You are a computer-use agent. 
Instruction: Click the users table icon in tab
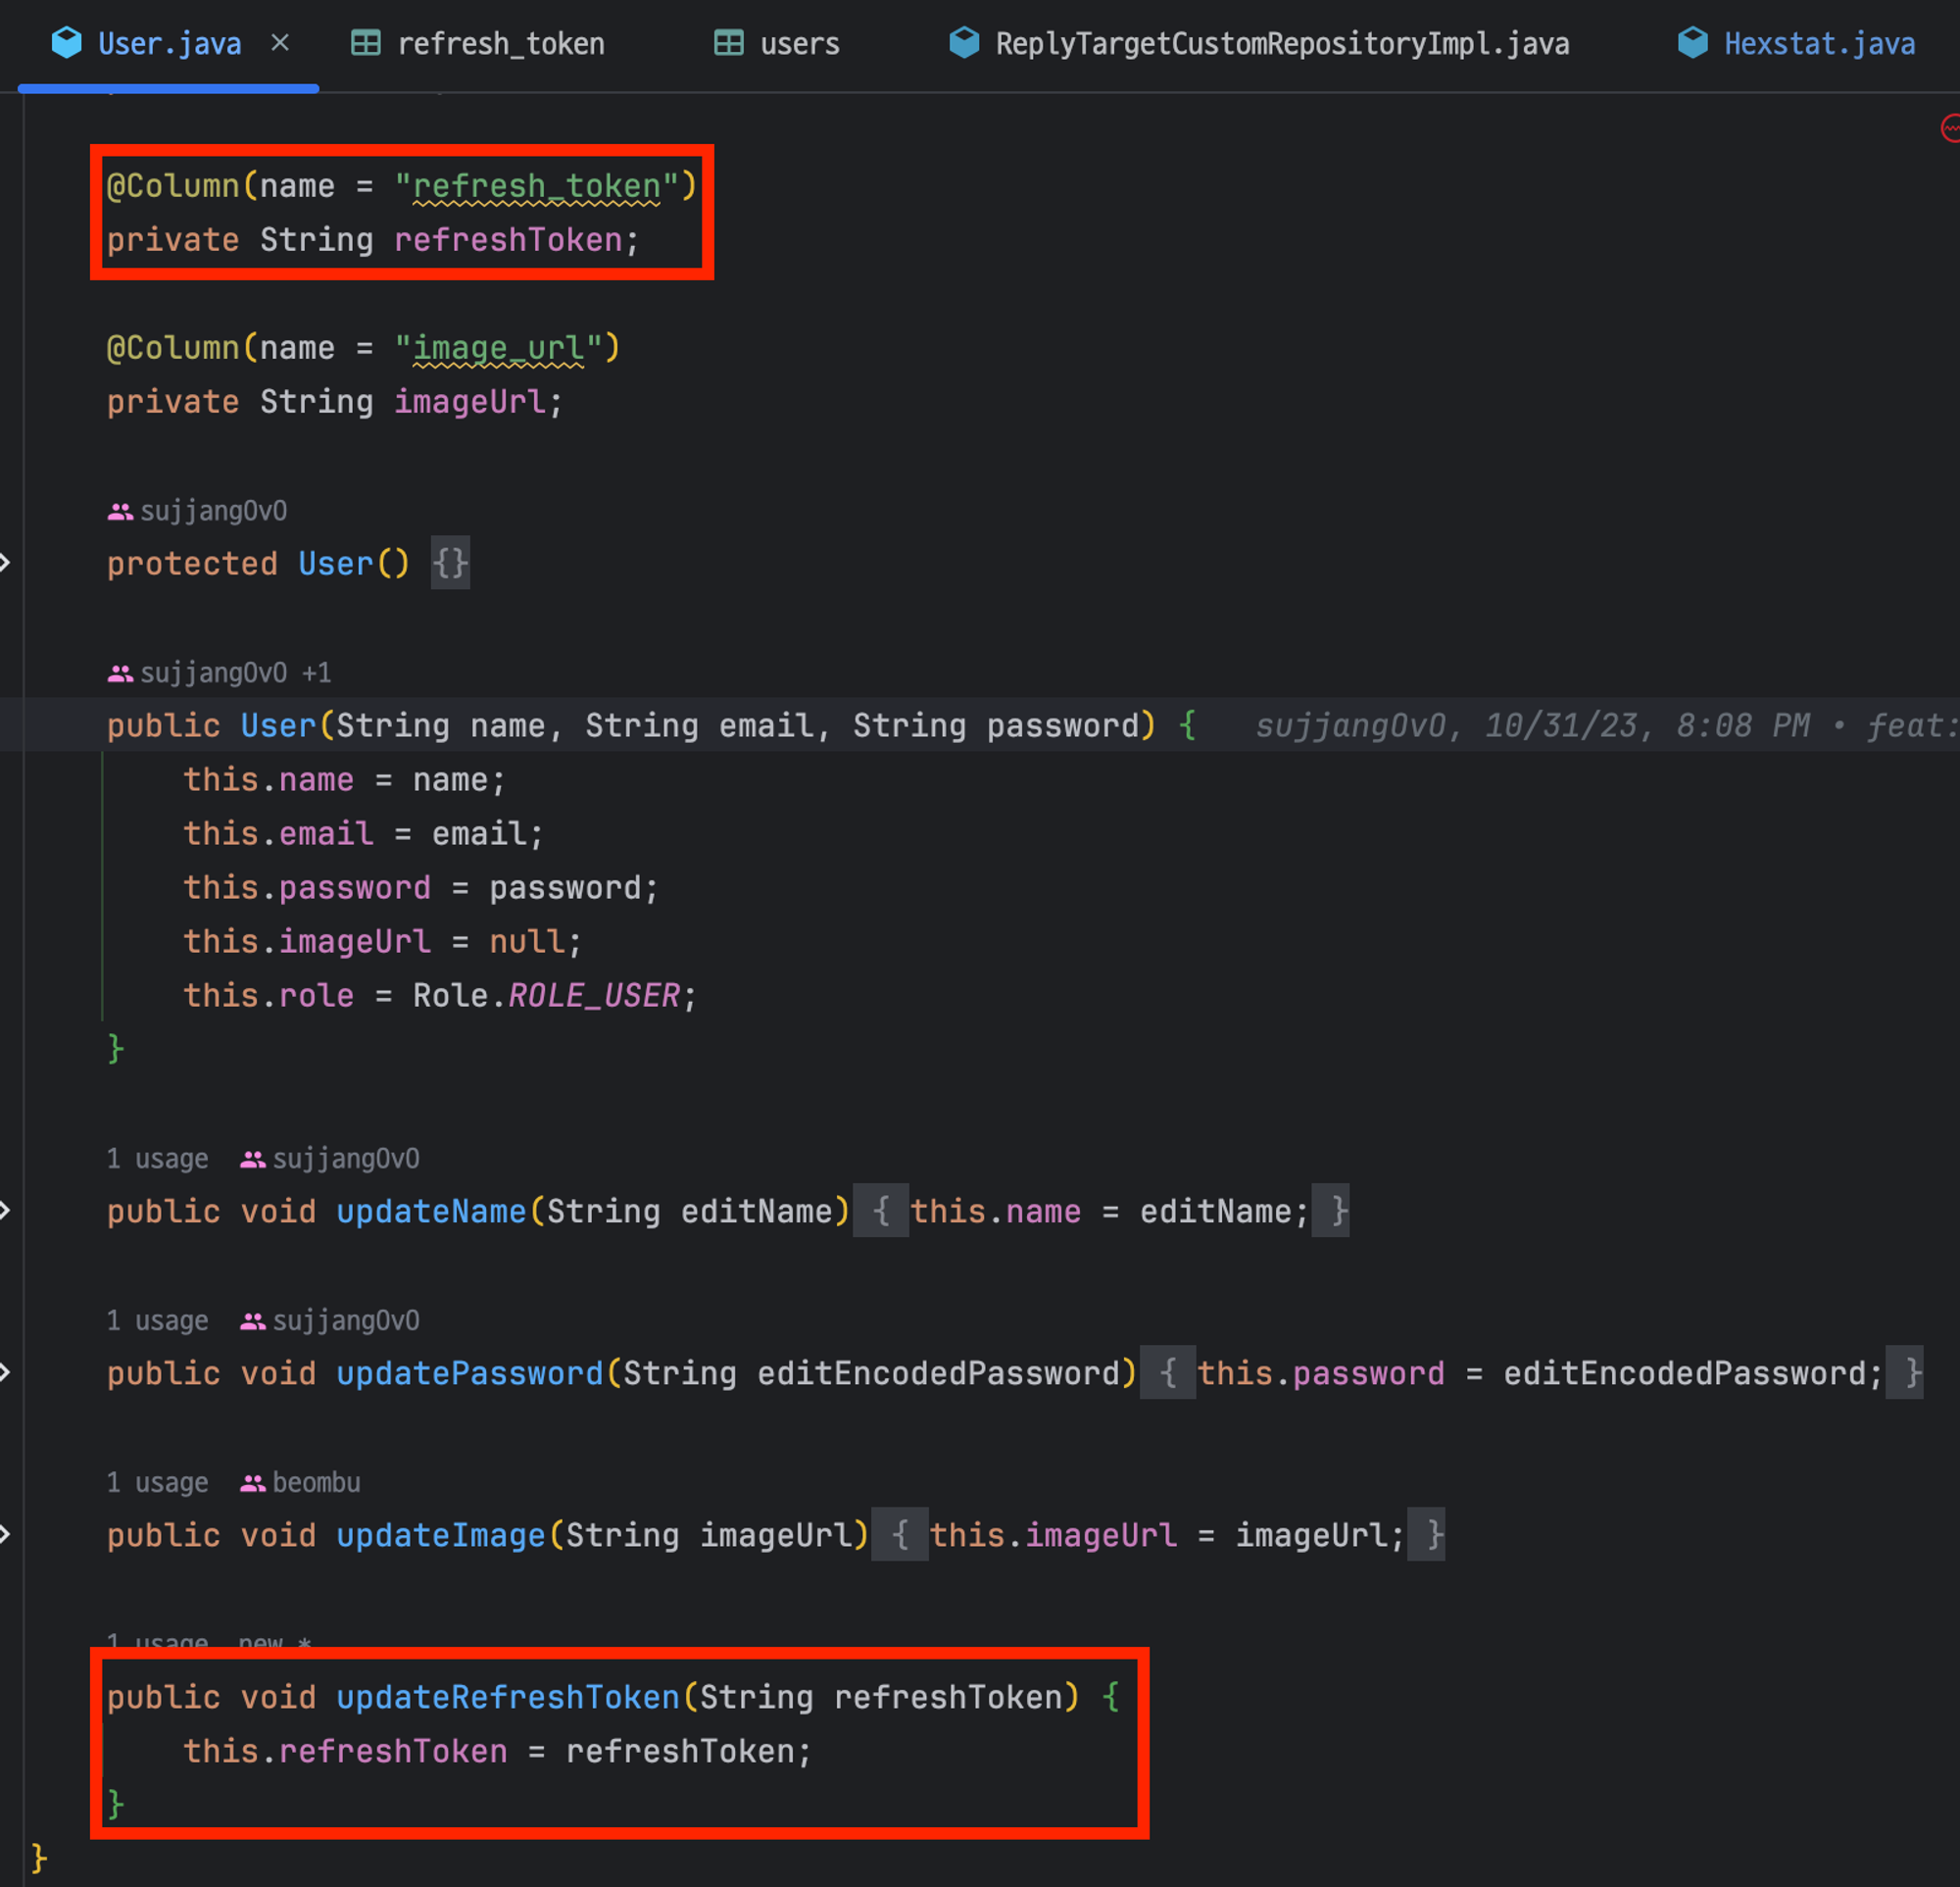[729, 43]
